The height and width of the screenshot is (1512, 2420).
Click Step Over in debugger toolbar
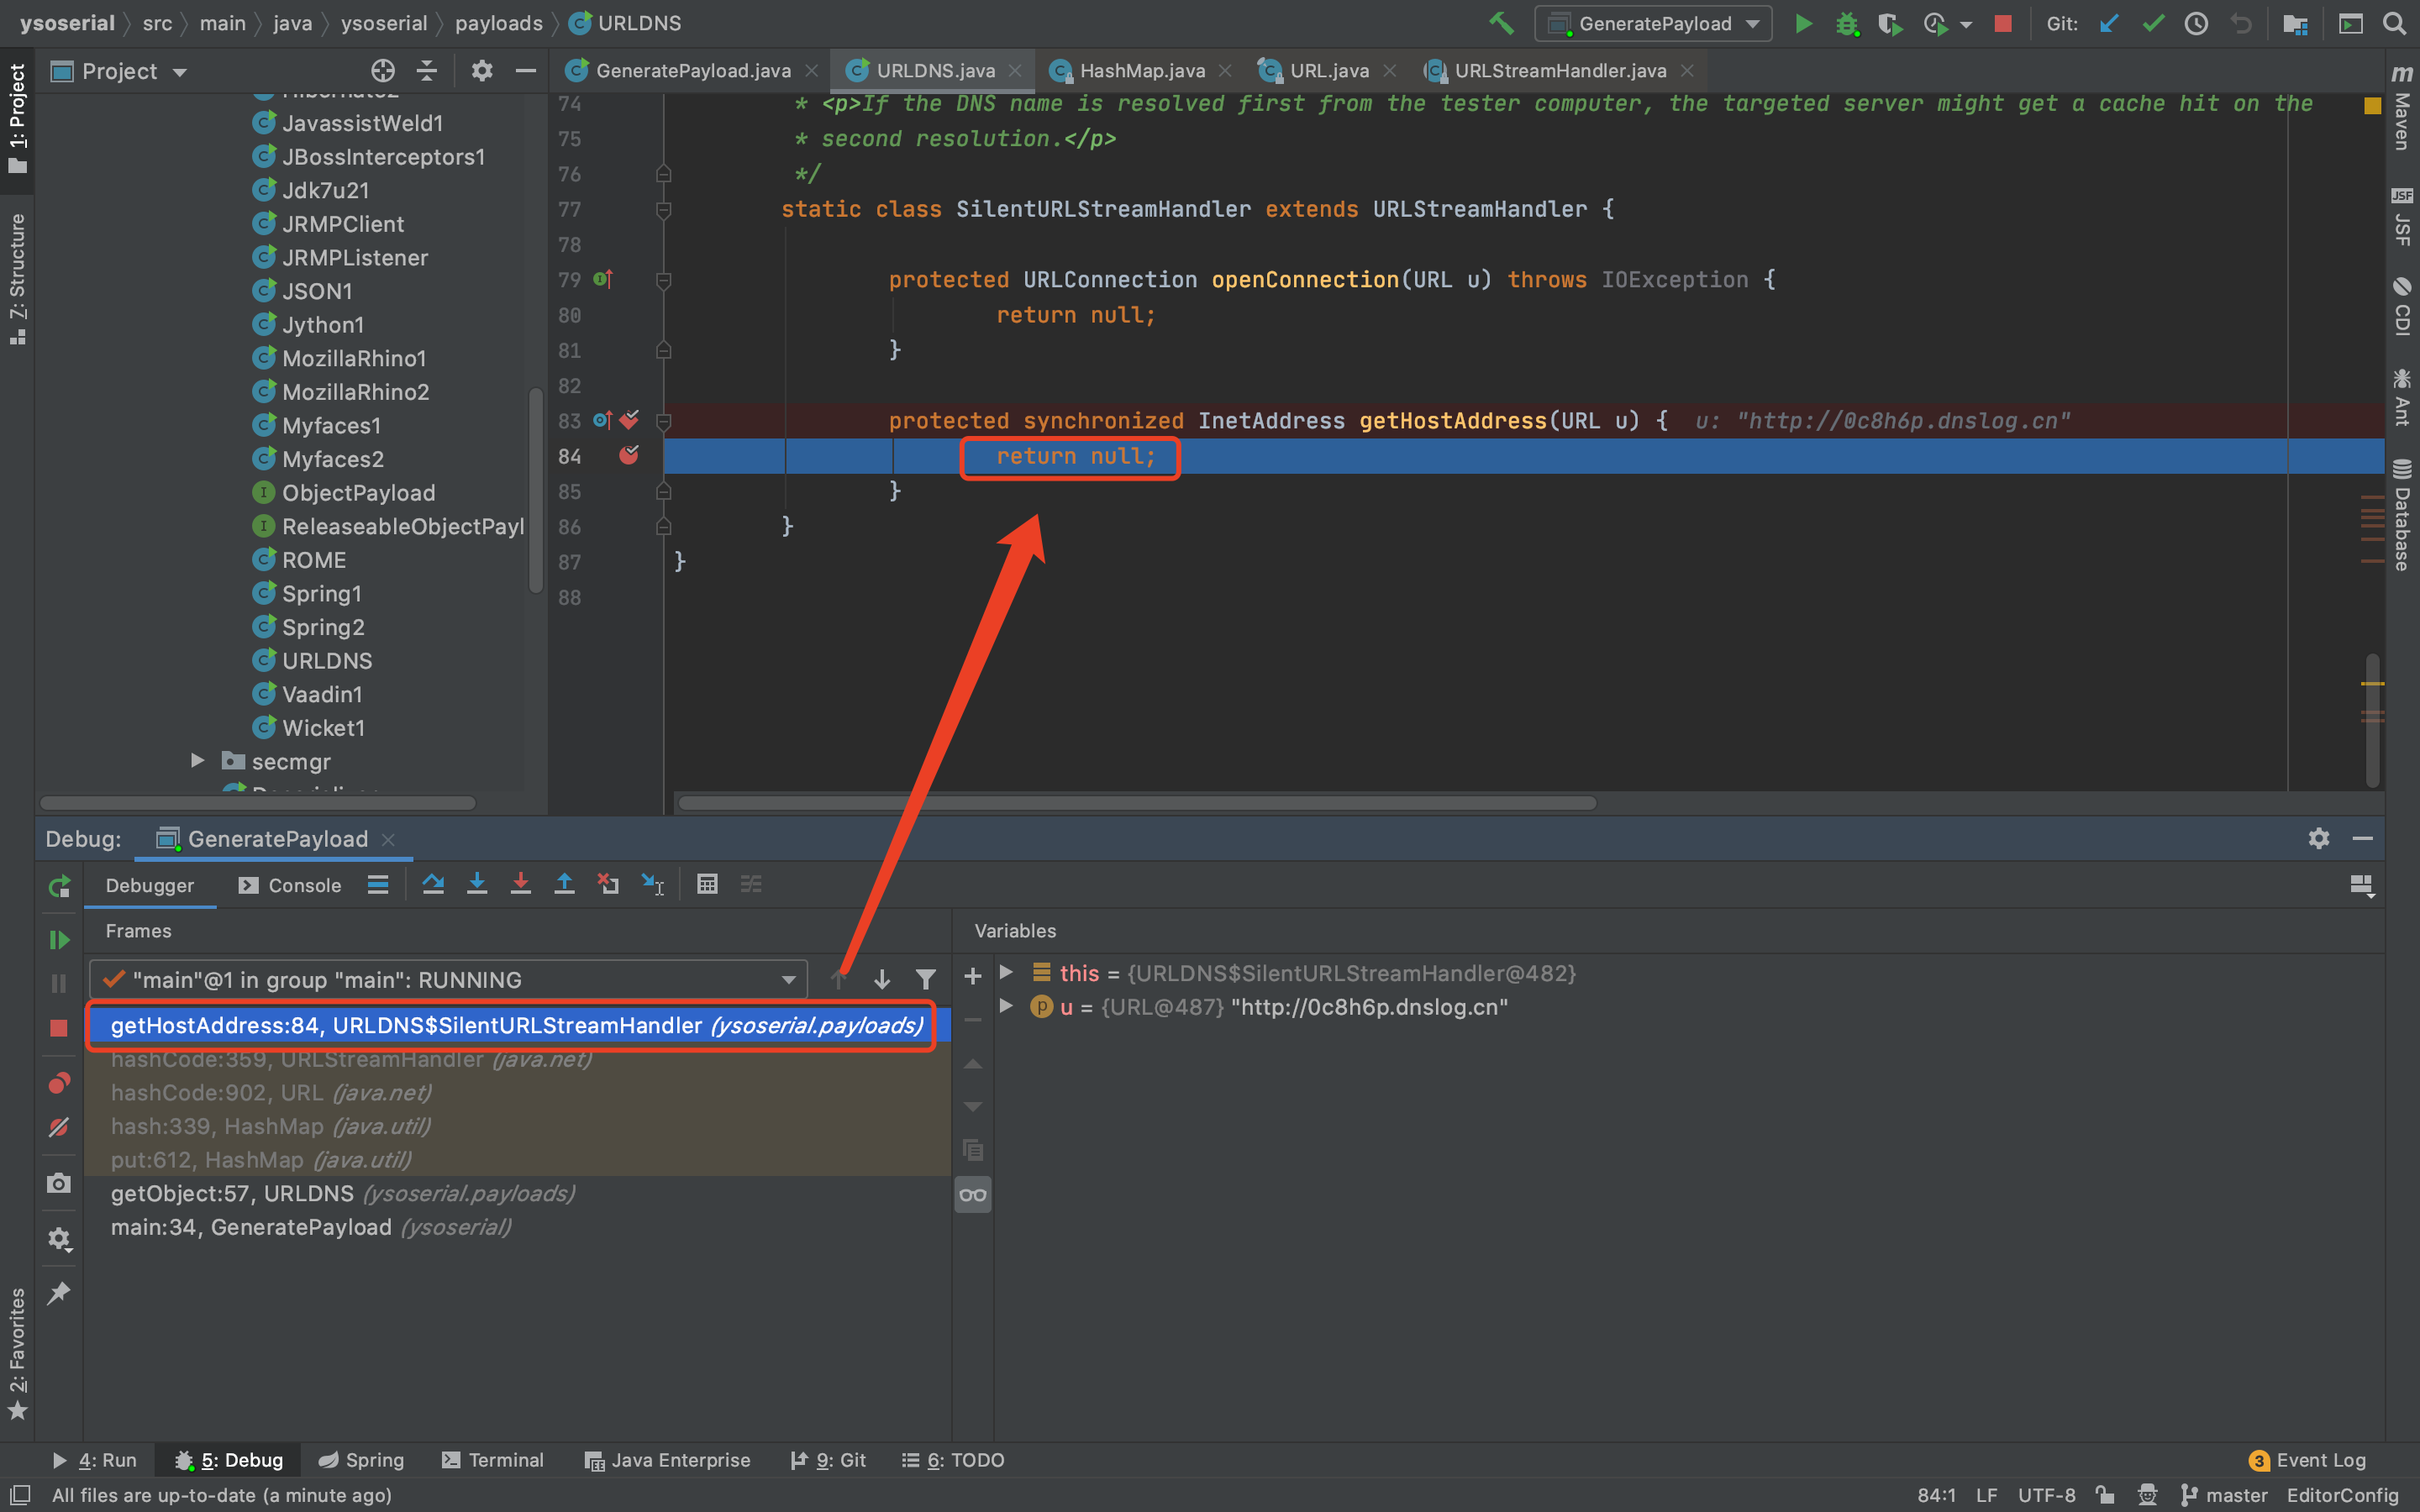point(433,884)
